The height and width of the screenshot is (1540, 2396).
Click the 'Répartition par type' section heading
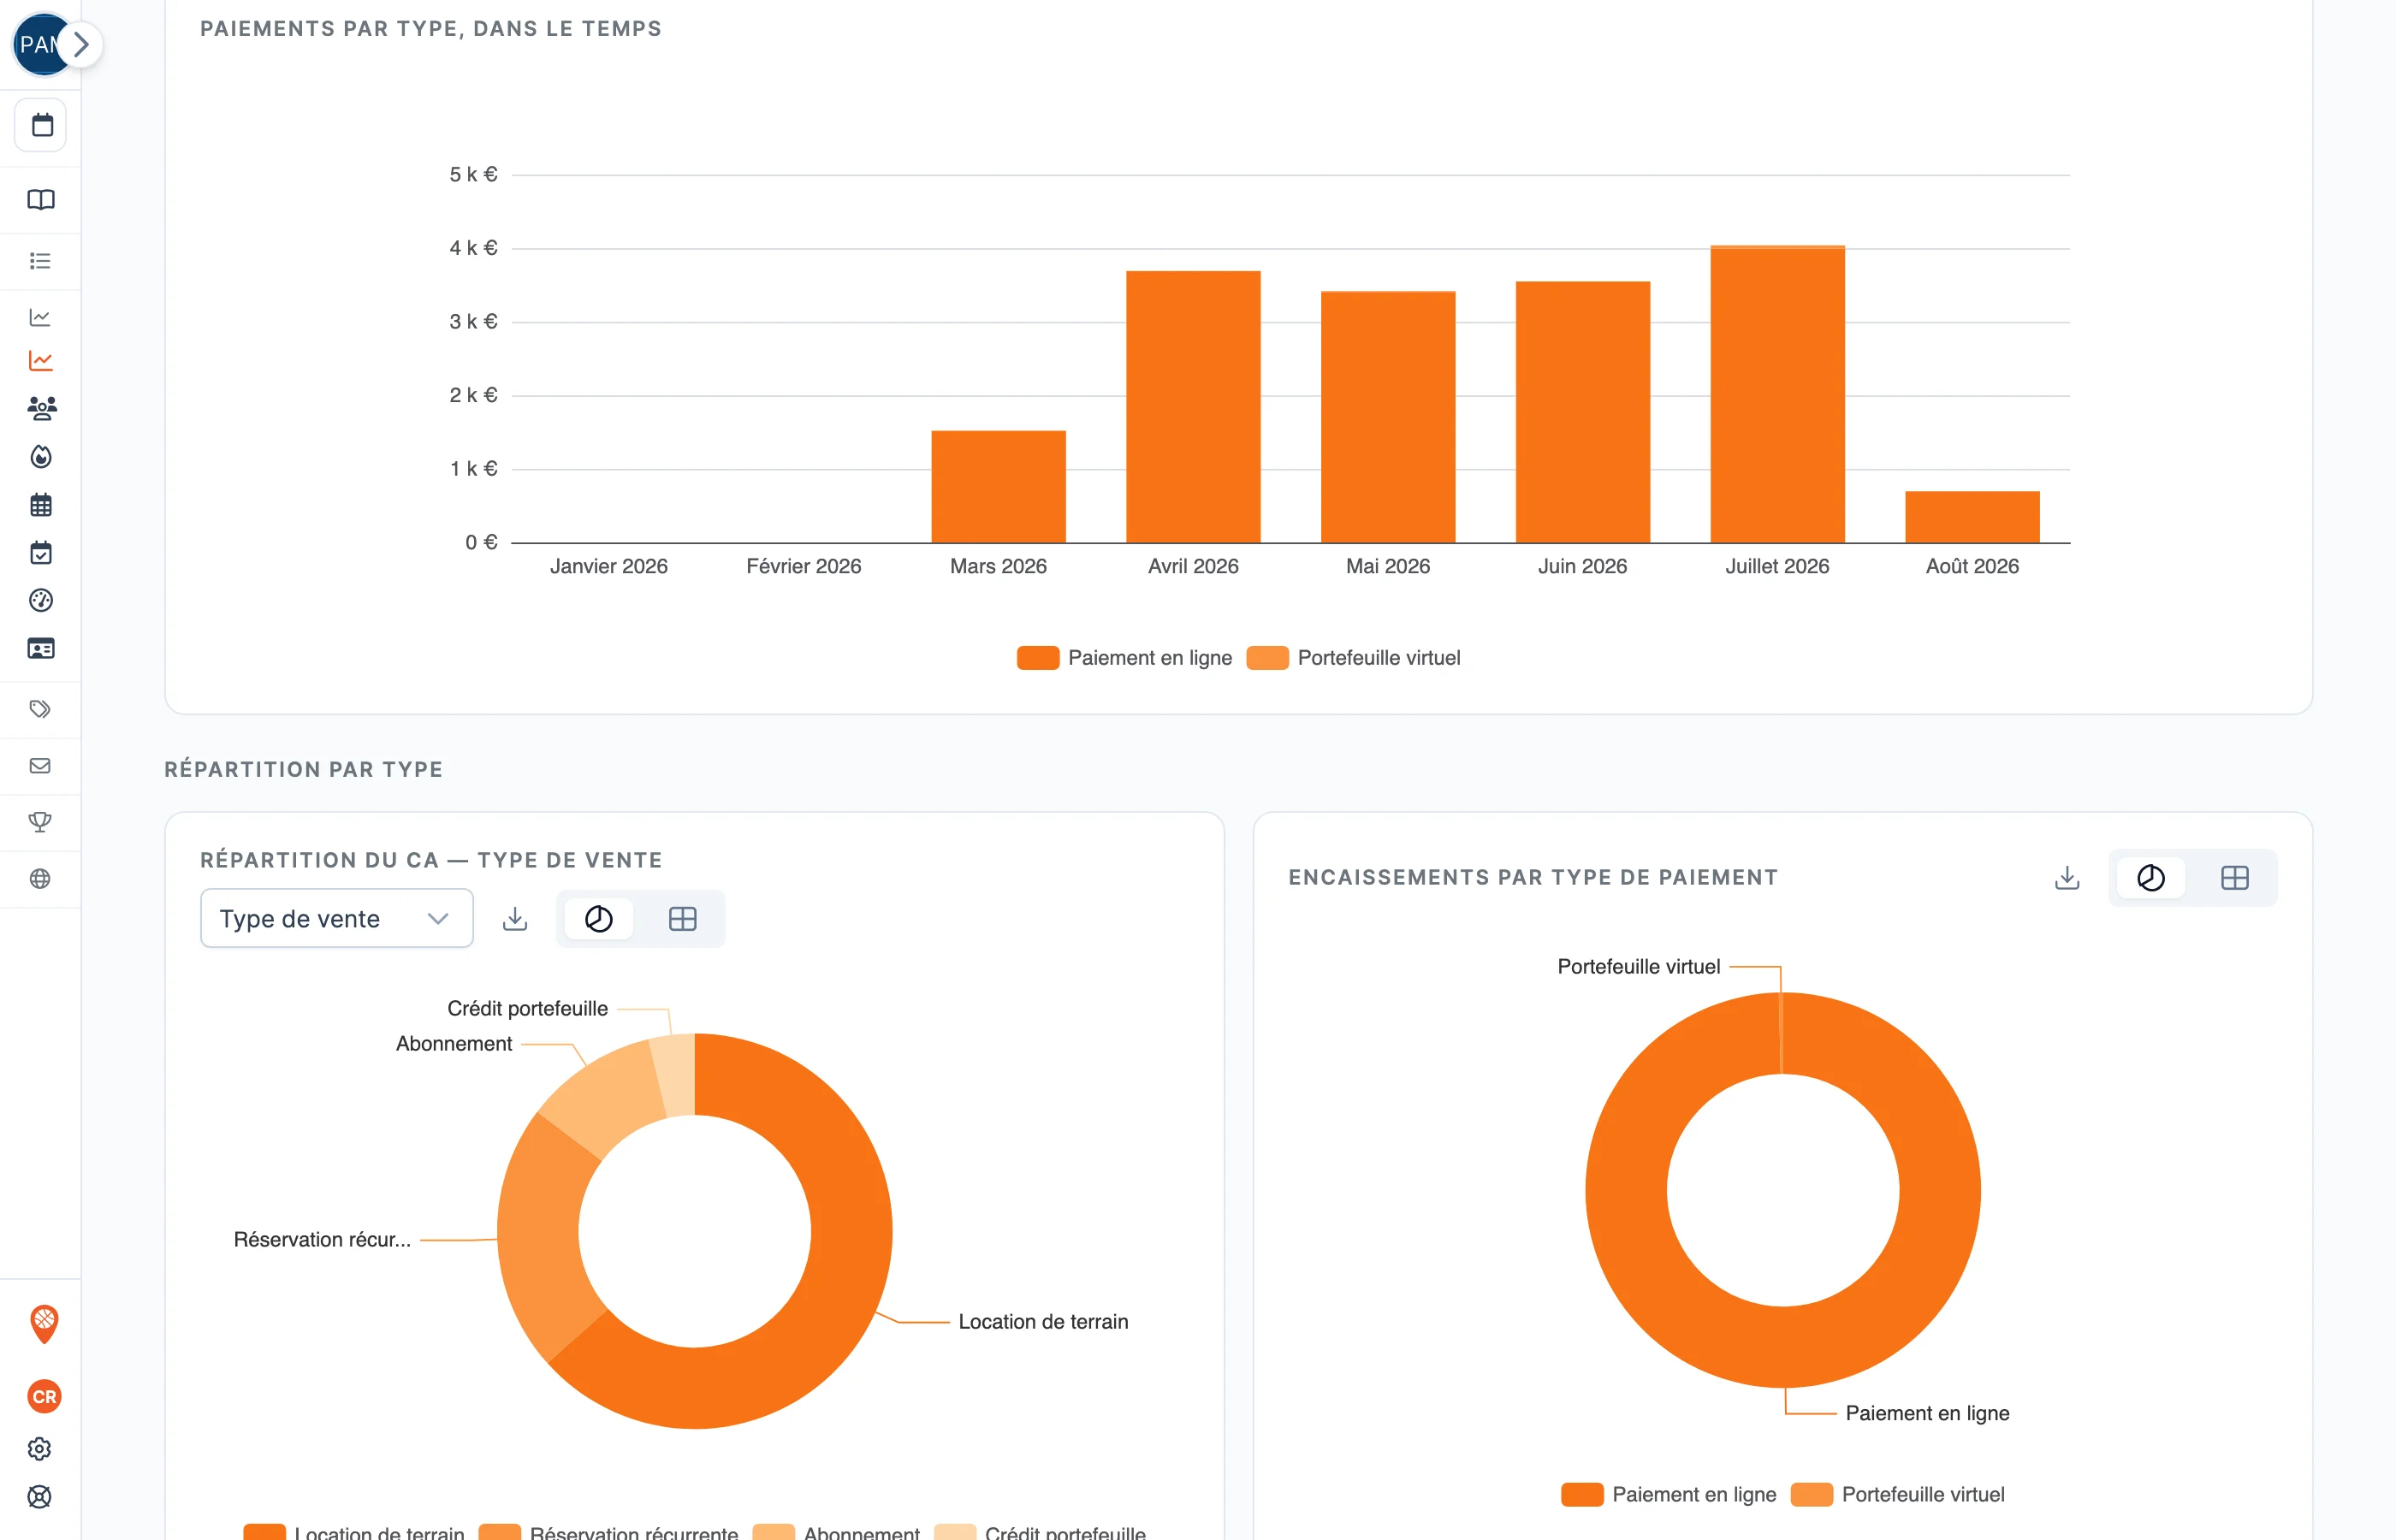point(304,769)
